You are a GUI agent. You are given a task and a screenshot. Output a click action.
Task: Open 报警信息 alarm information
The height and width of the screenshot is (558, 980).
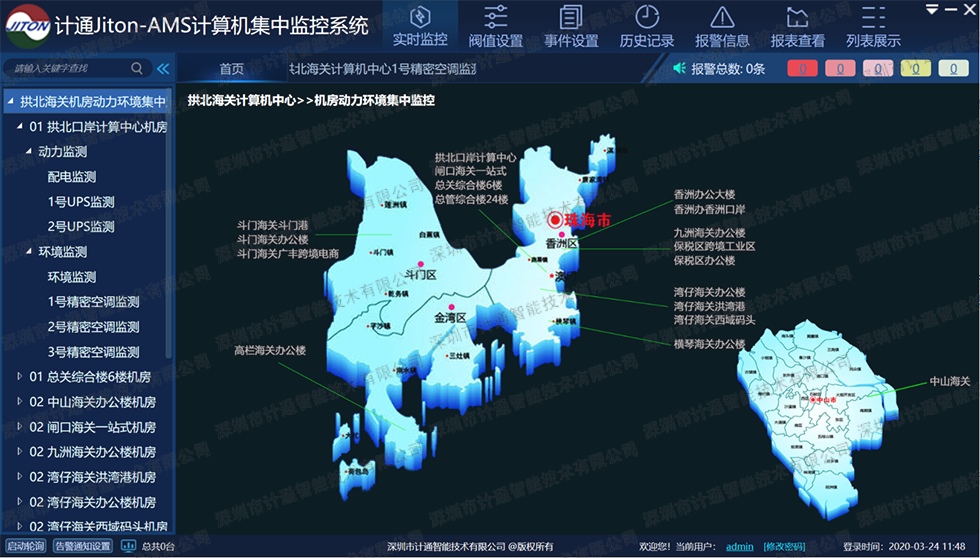point(722,26)
